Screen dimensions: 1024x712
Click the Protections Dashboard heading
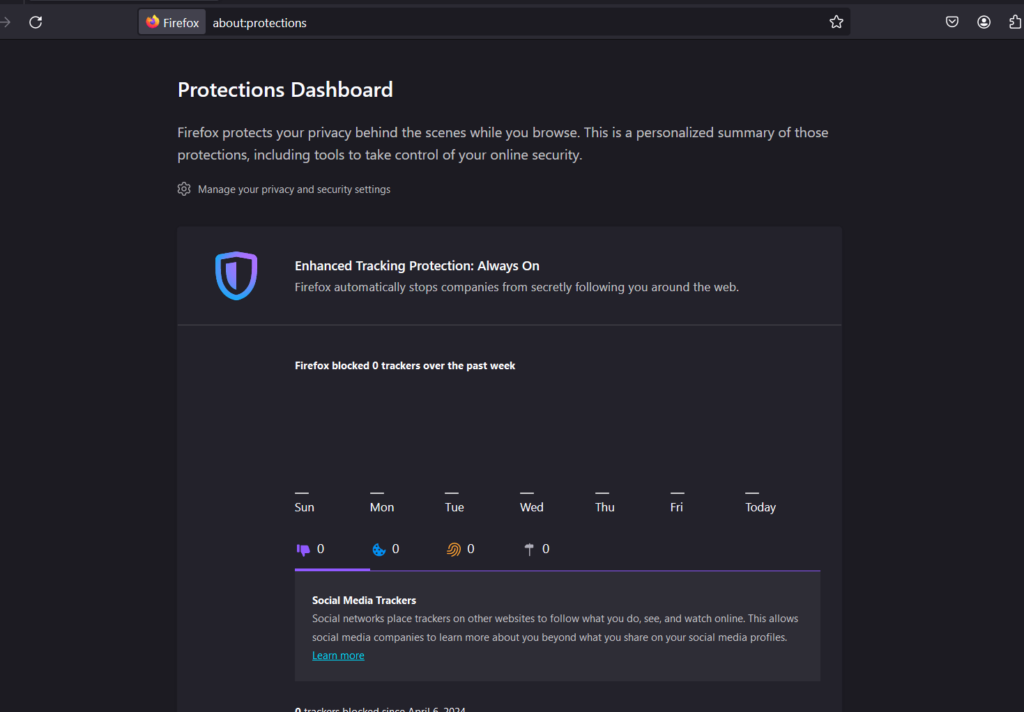[x=285, y=89]
